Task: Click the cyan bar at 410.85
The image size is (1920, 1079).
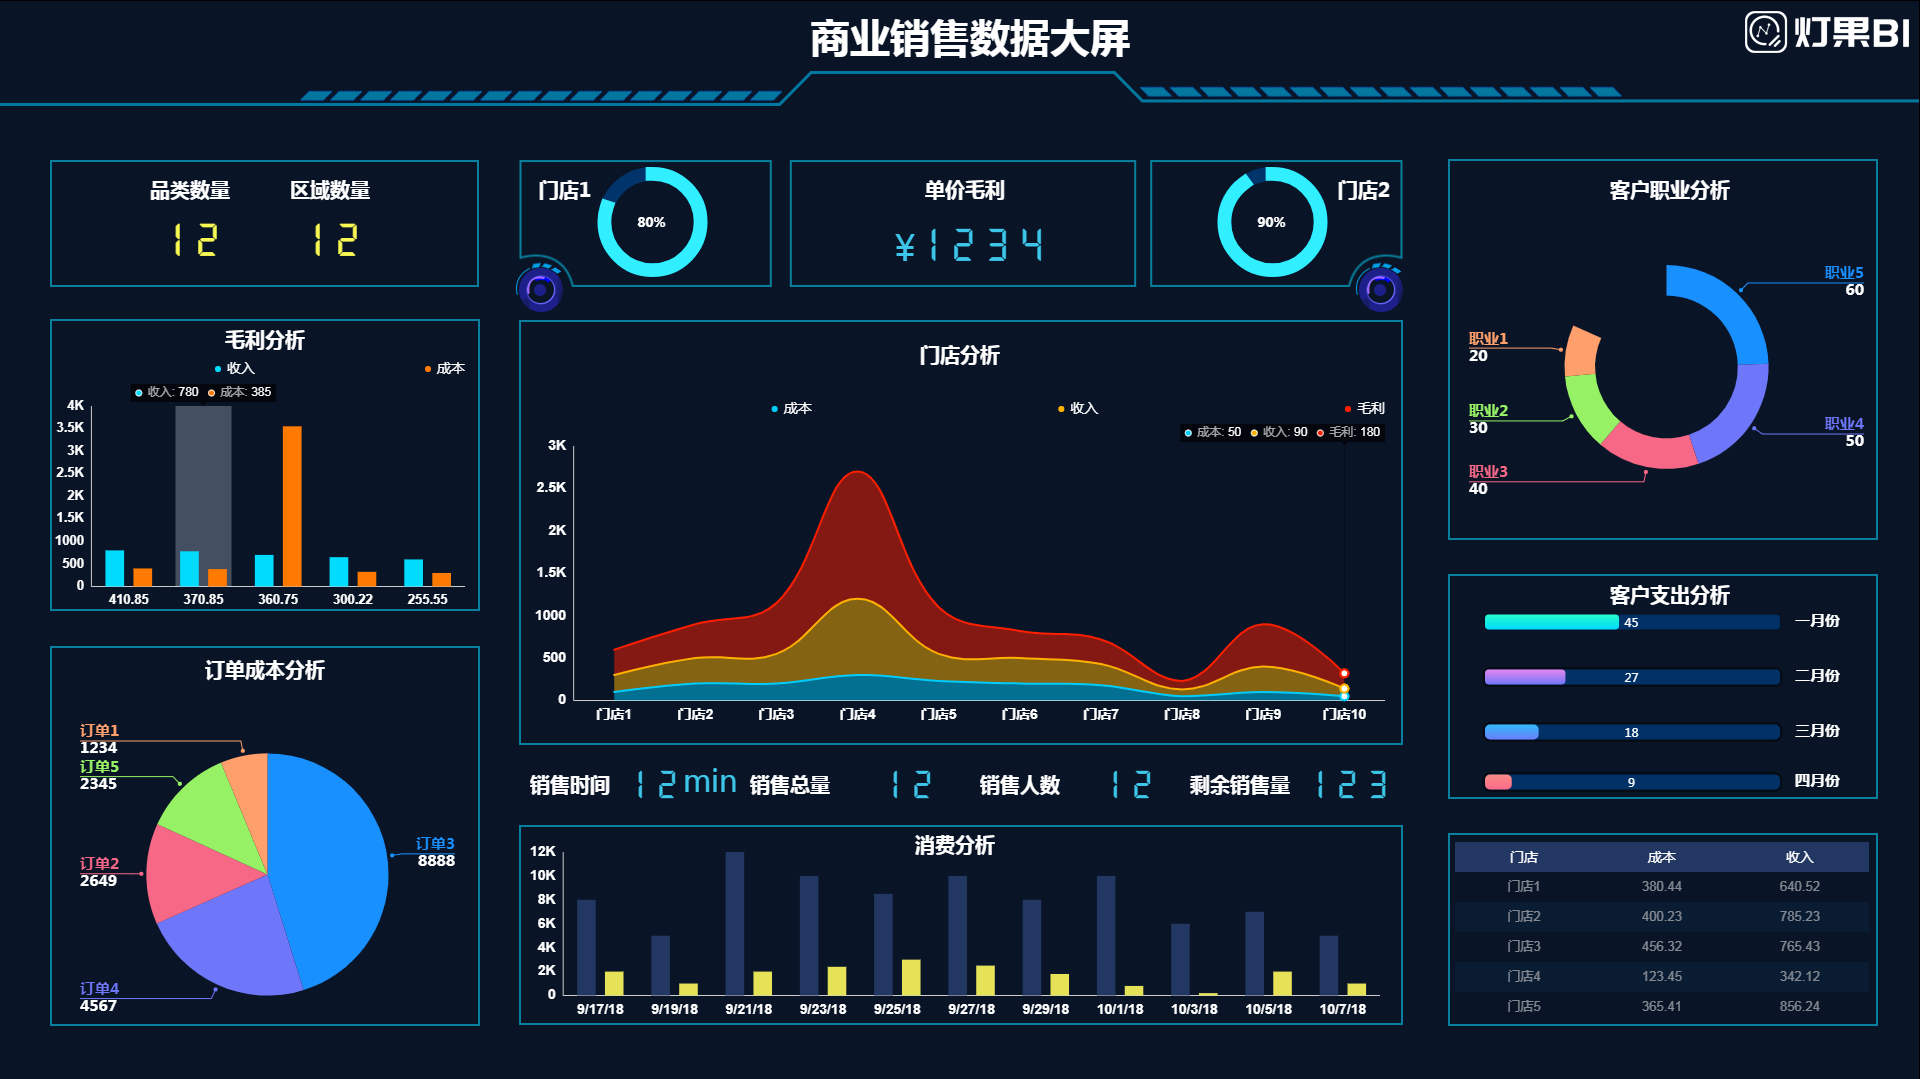Action: click(115, 568)
